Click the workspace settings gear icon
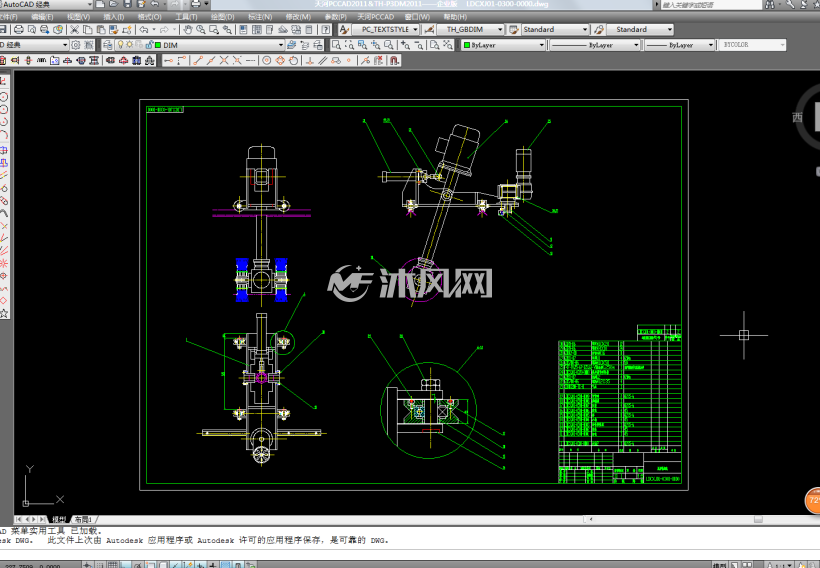 (x=76, y=45)
